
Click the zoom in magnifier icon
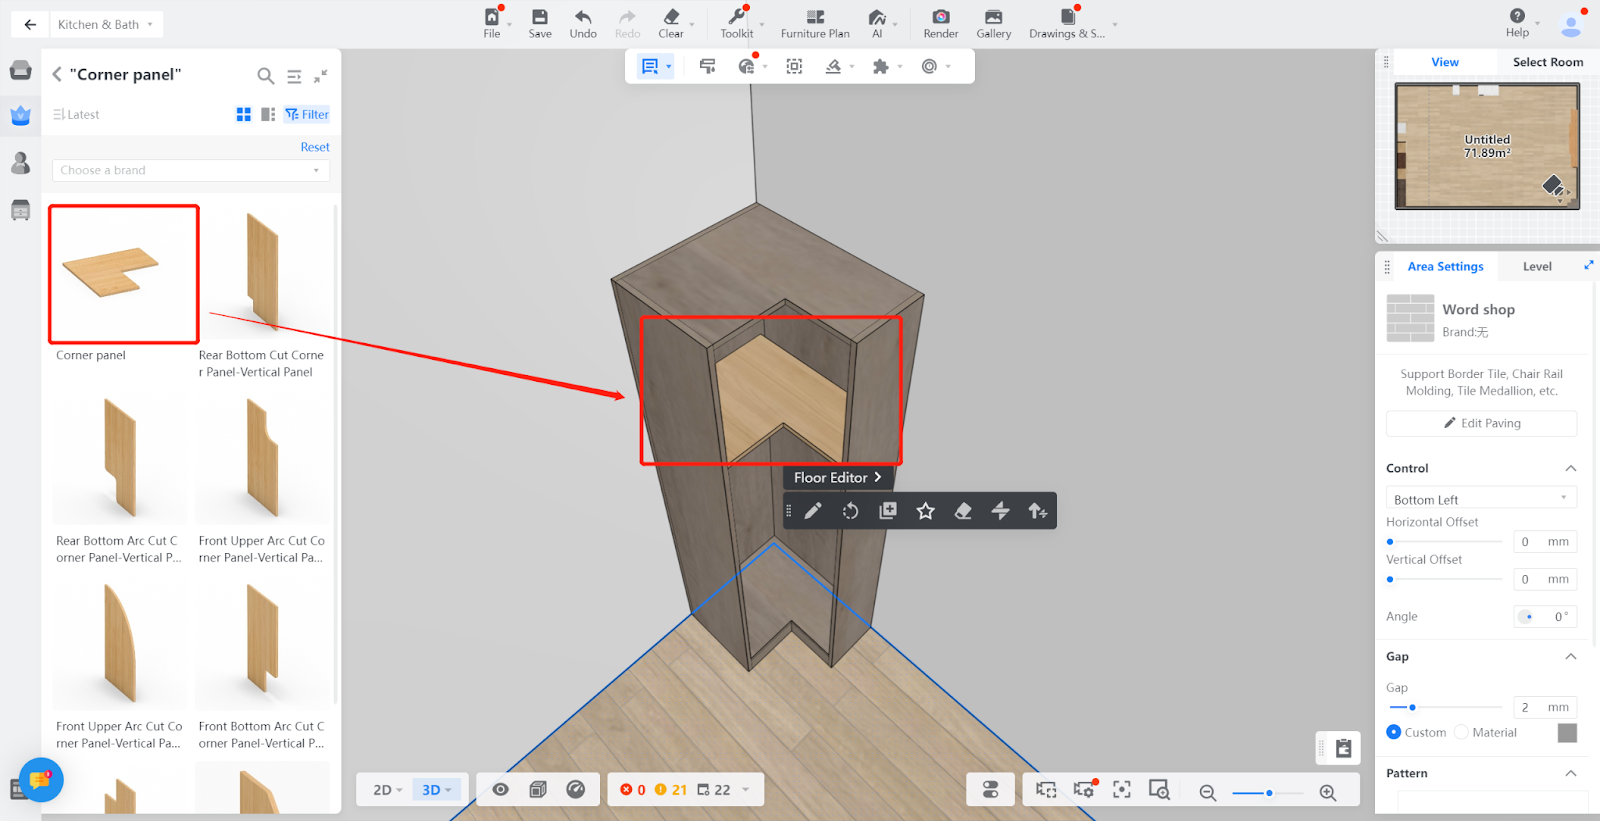(x=1328, y=793)
